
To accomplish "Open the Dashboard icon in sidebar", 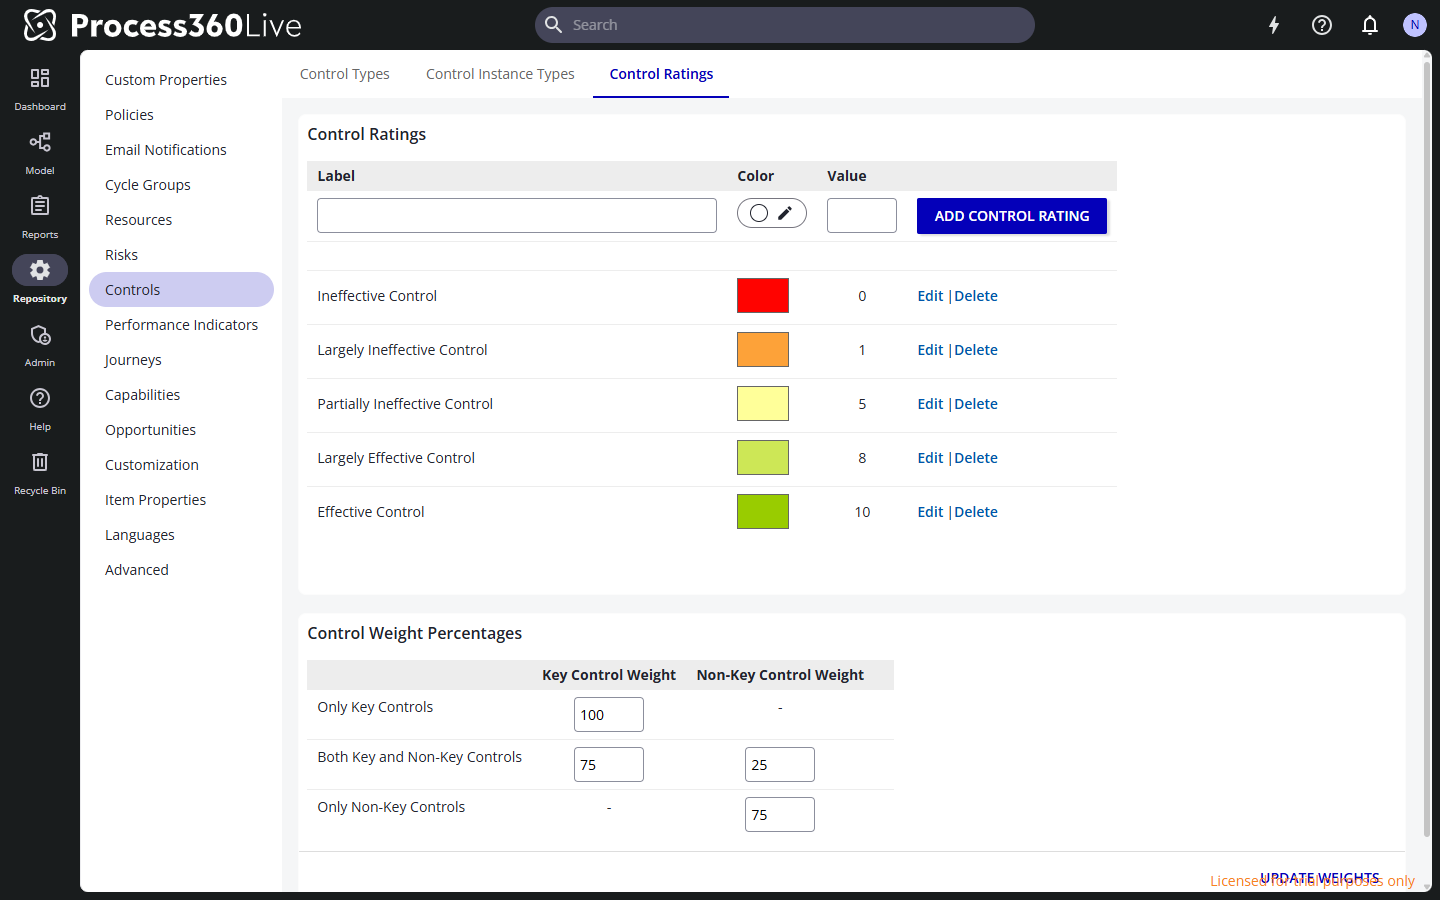I will click(x=40, y=78).
